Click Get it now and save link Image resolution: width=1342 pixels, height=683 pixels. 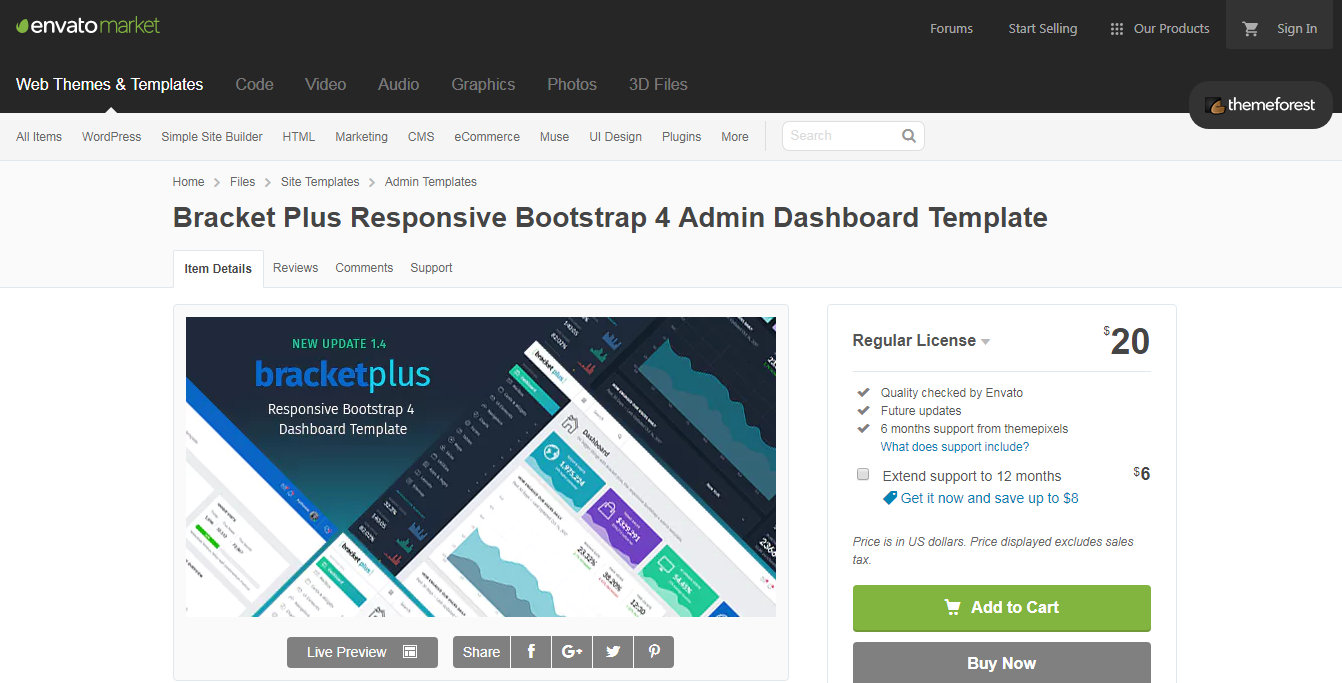point(989,498)
